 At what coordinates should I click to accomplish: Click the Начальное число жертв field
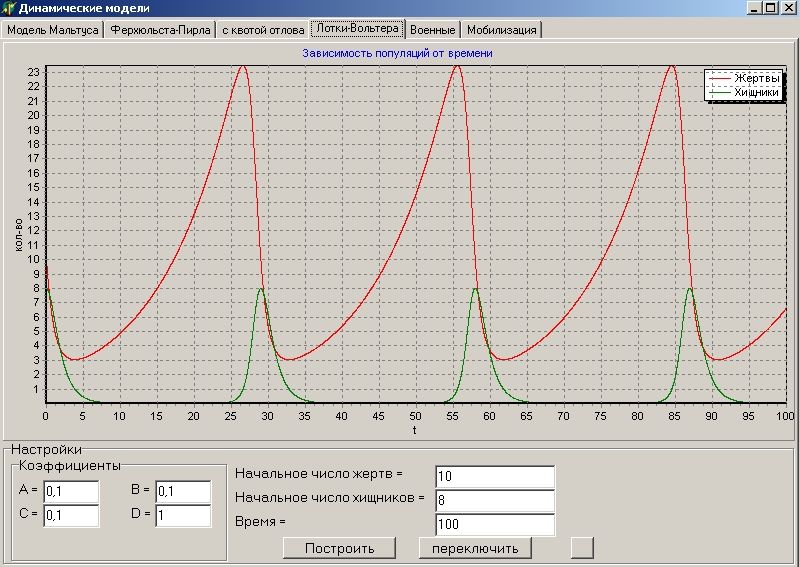tap(494, 476)
